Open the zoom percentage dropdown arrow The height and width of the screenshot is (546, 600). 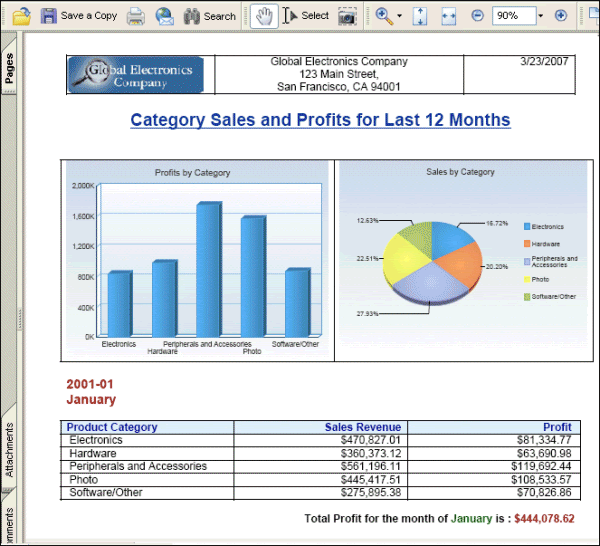(x=541, y=16)
